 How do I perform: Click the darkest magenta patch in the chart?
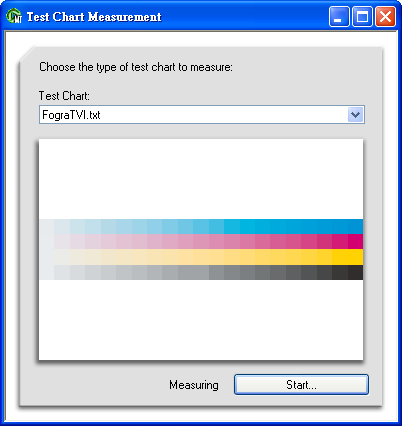tap(355, 241)
